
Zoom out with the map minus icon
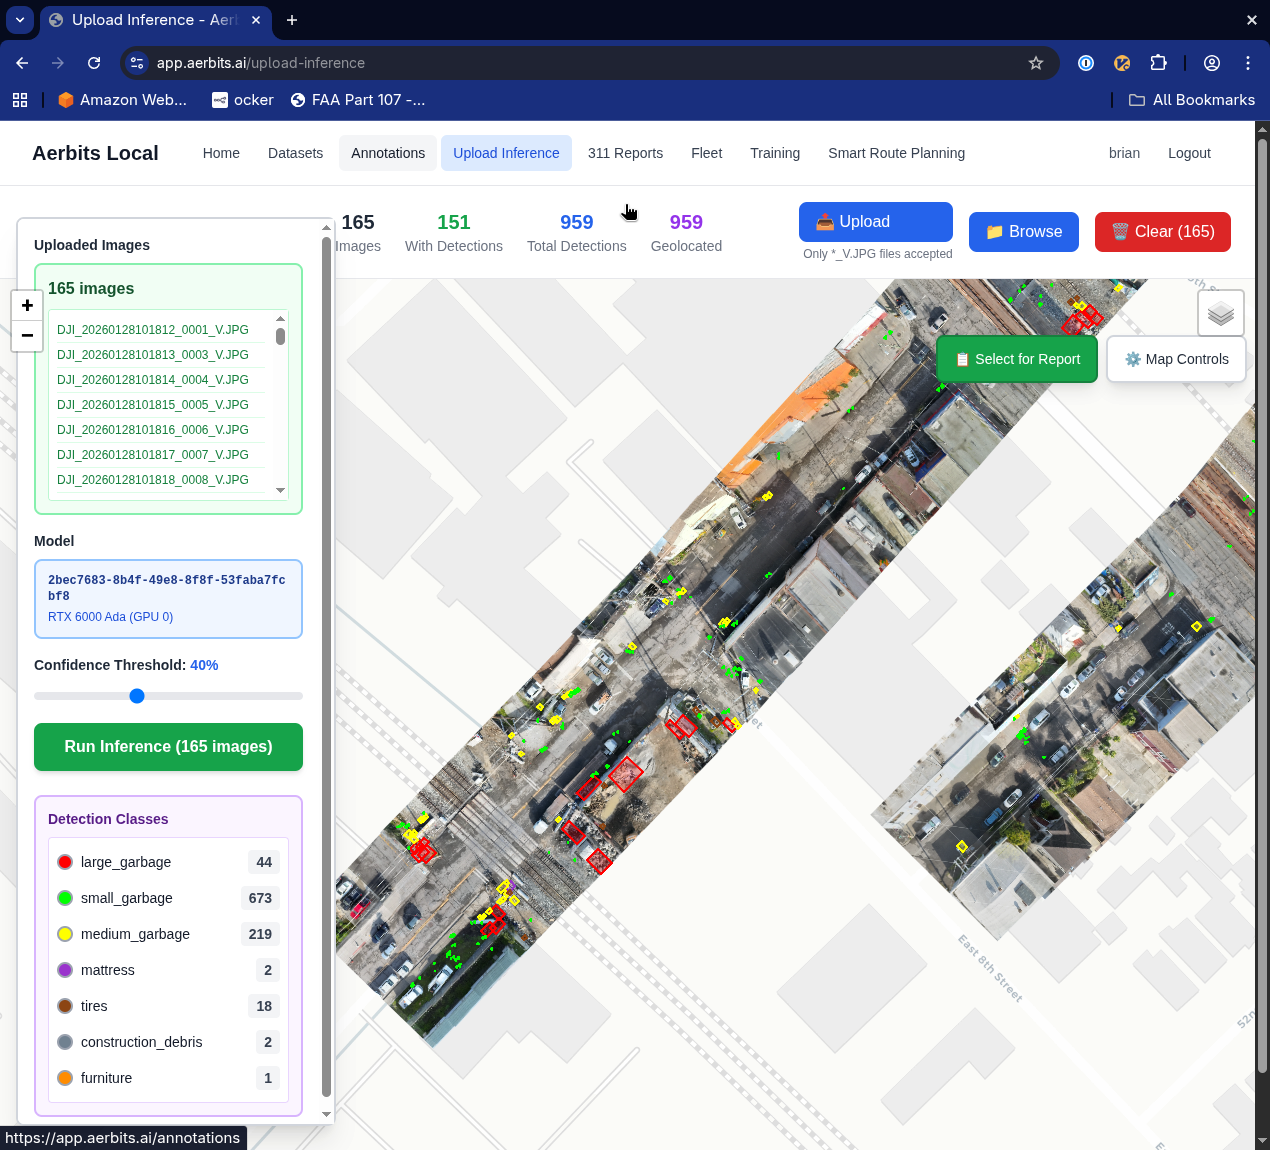(x=27, y=337)
